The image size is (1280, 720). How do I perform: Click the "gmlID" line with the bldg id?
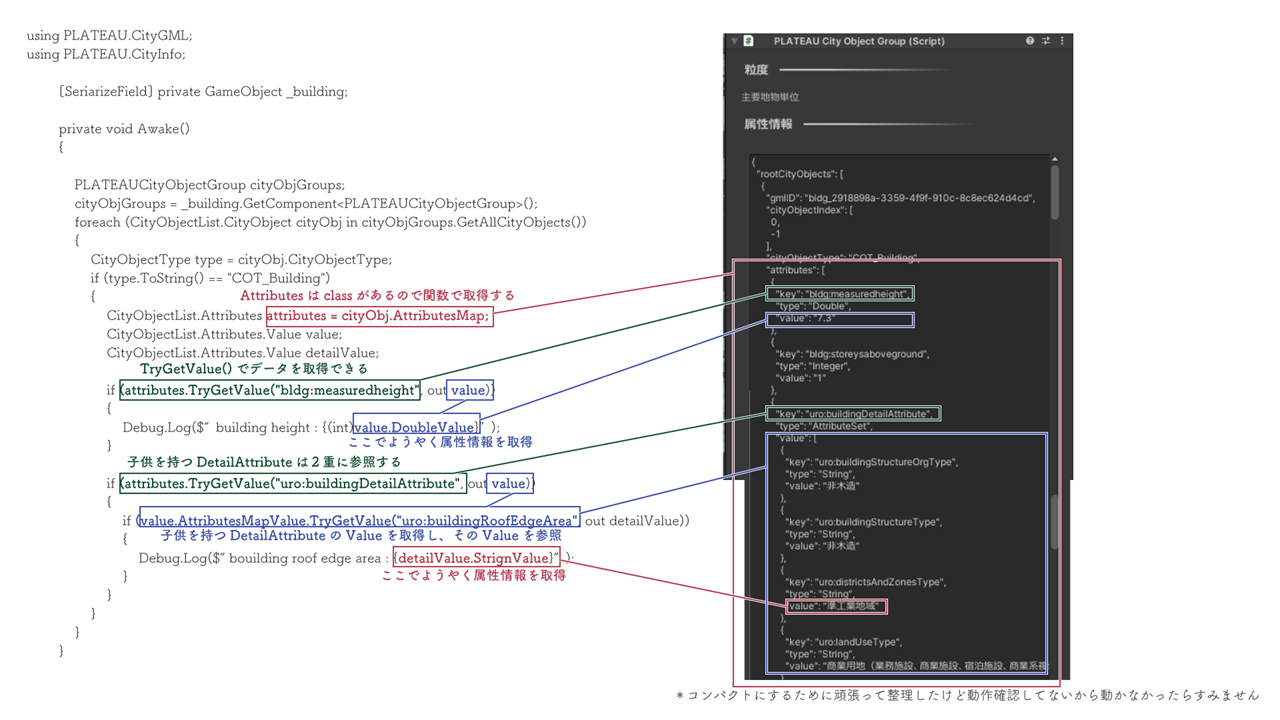pos(899,198)
